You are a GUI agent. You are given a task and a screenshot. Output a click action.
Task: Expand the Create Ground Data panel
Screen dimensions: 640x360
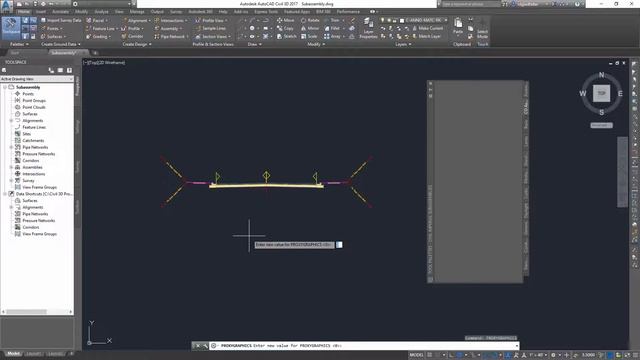point(60,44)
